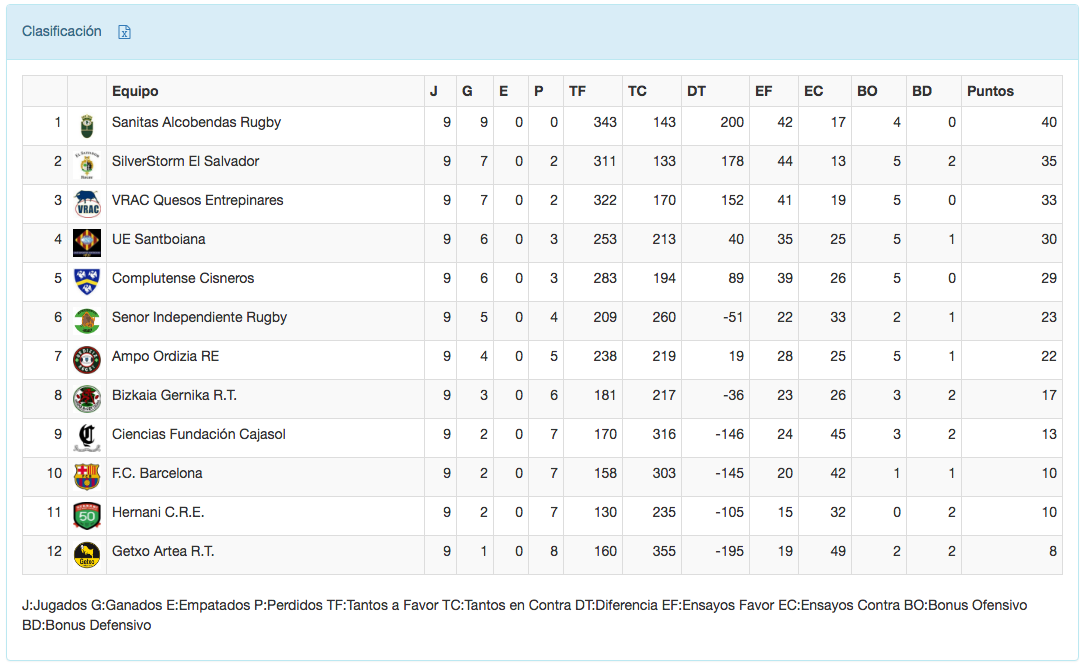Click the Ampo Ordizia RE badge
The image size is (1084, 667).
click(87, 360)
